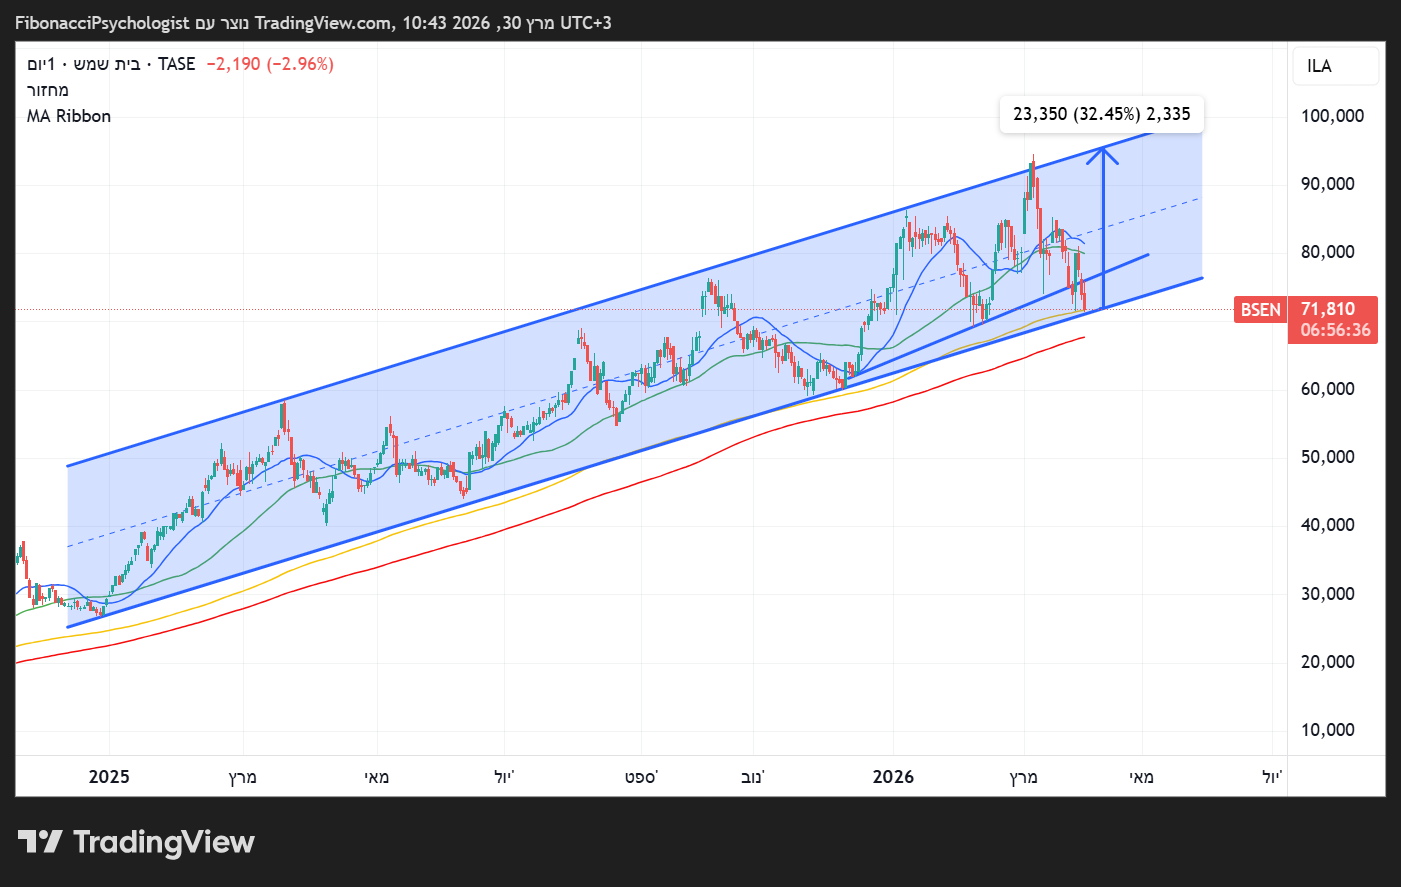1401x887 pixels.
Task: Click the red BSEN symbol tag
Action: point(1261,310)
